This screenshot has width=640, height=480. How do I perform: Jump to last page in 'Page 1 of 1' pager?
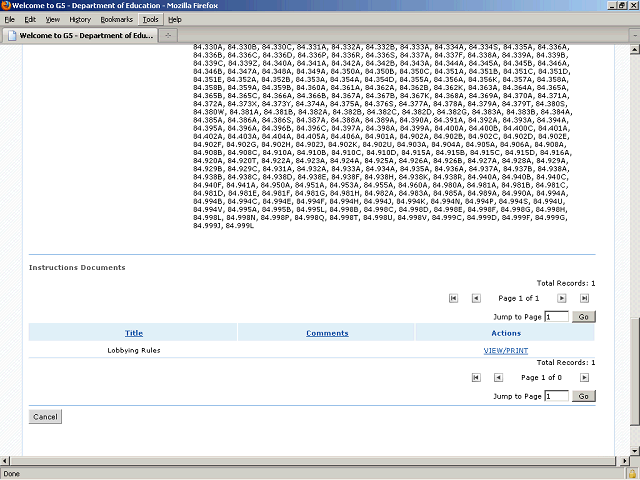(586, 298)
